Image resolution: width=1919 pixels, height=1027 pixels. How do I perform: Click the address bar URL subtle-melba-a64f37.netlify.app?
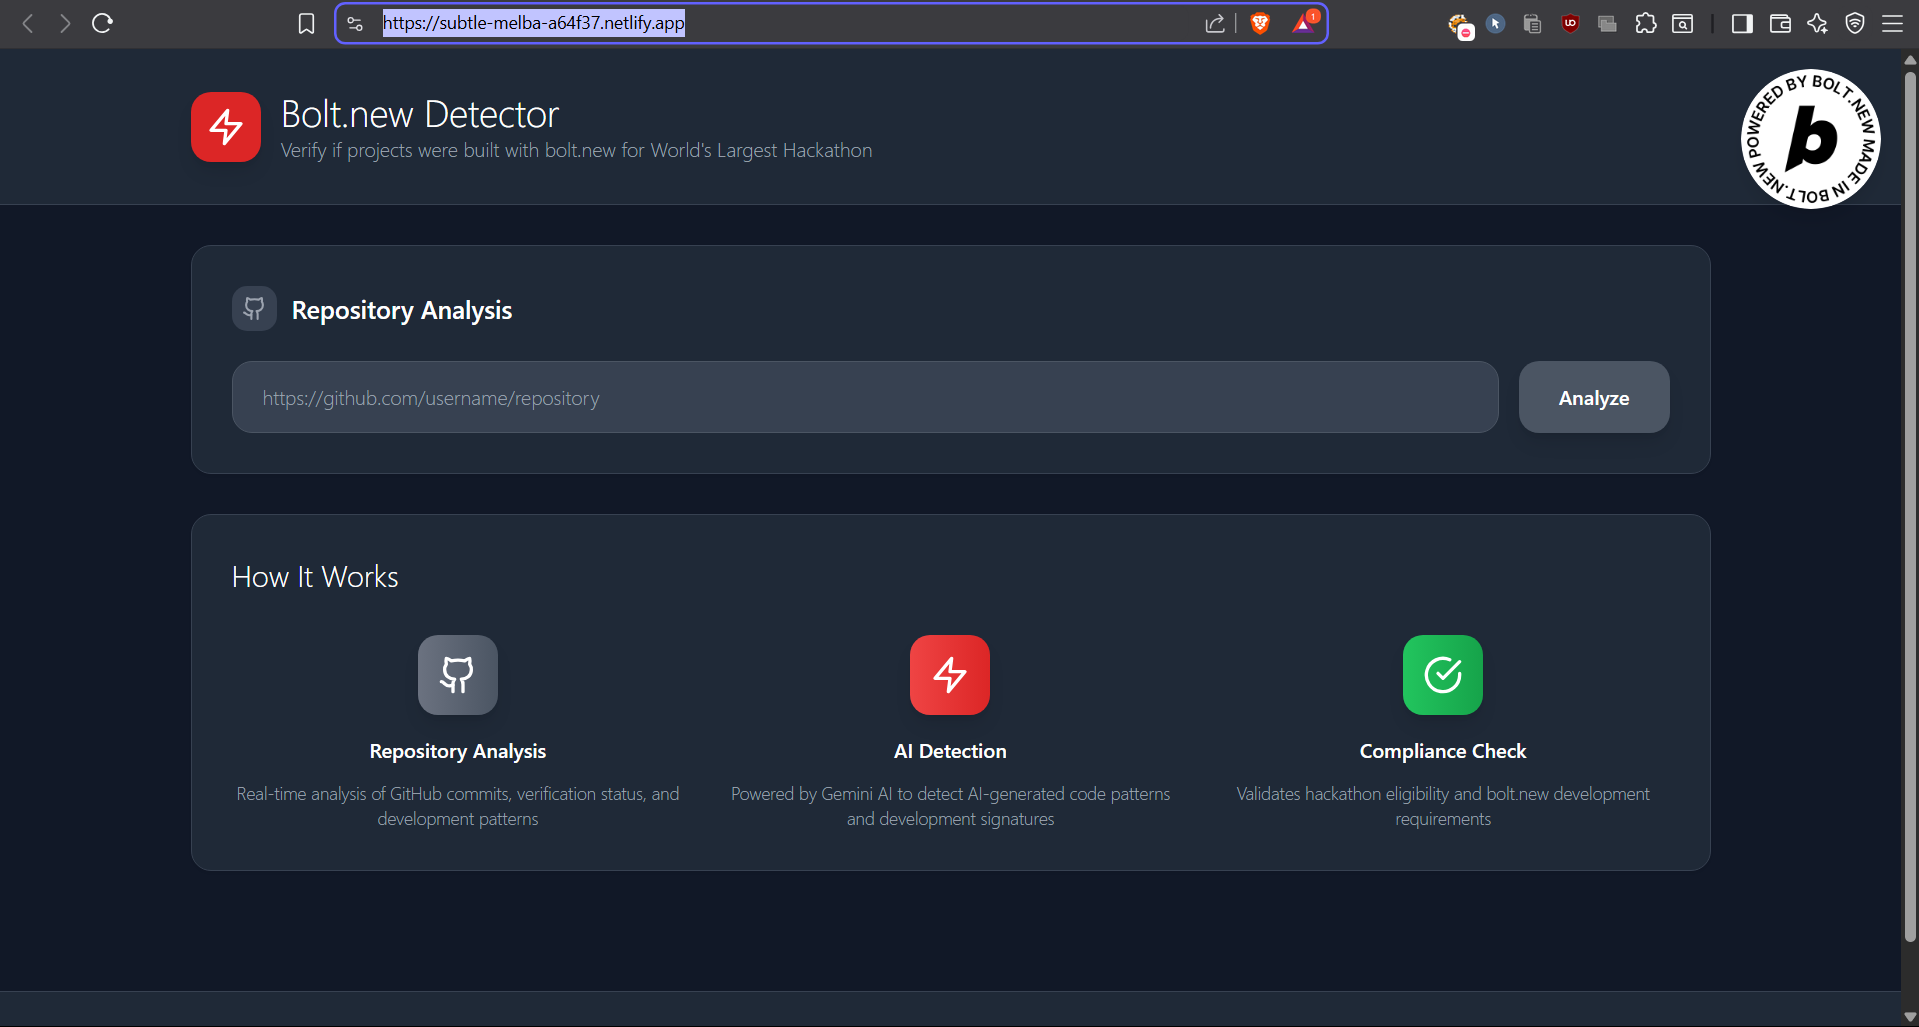tap(534, 23)
